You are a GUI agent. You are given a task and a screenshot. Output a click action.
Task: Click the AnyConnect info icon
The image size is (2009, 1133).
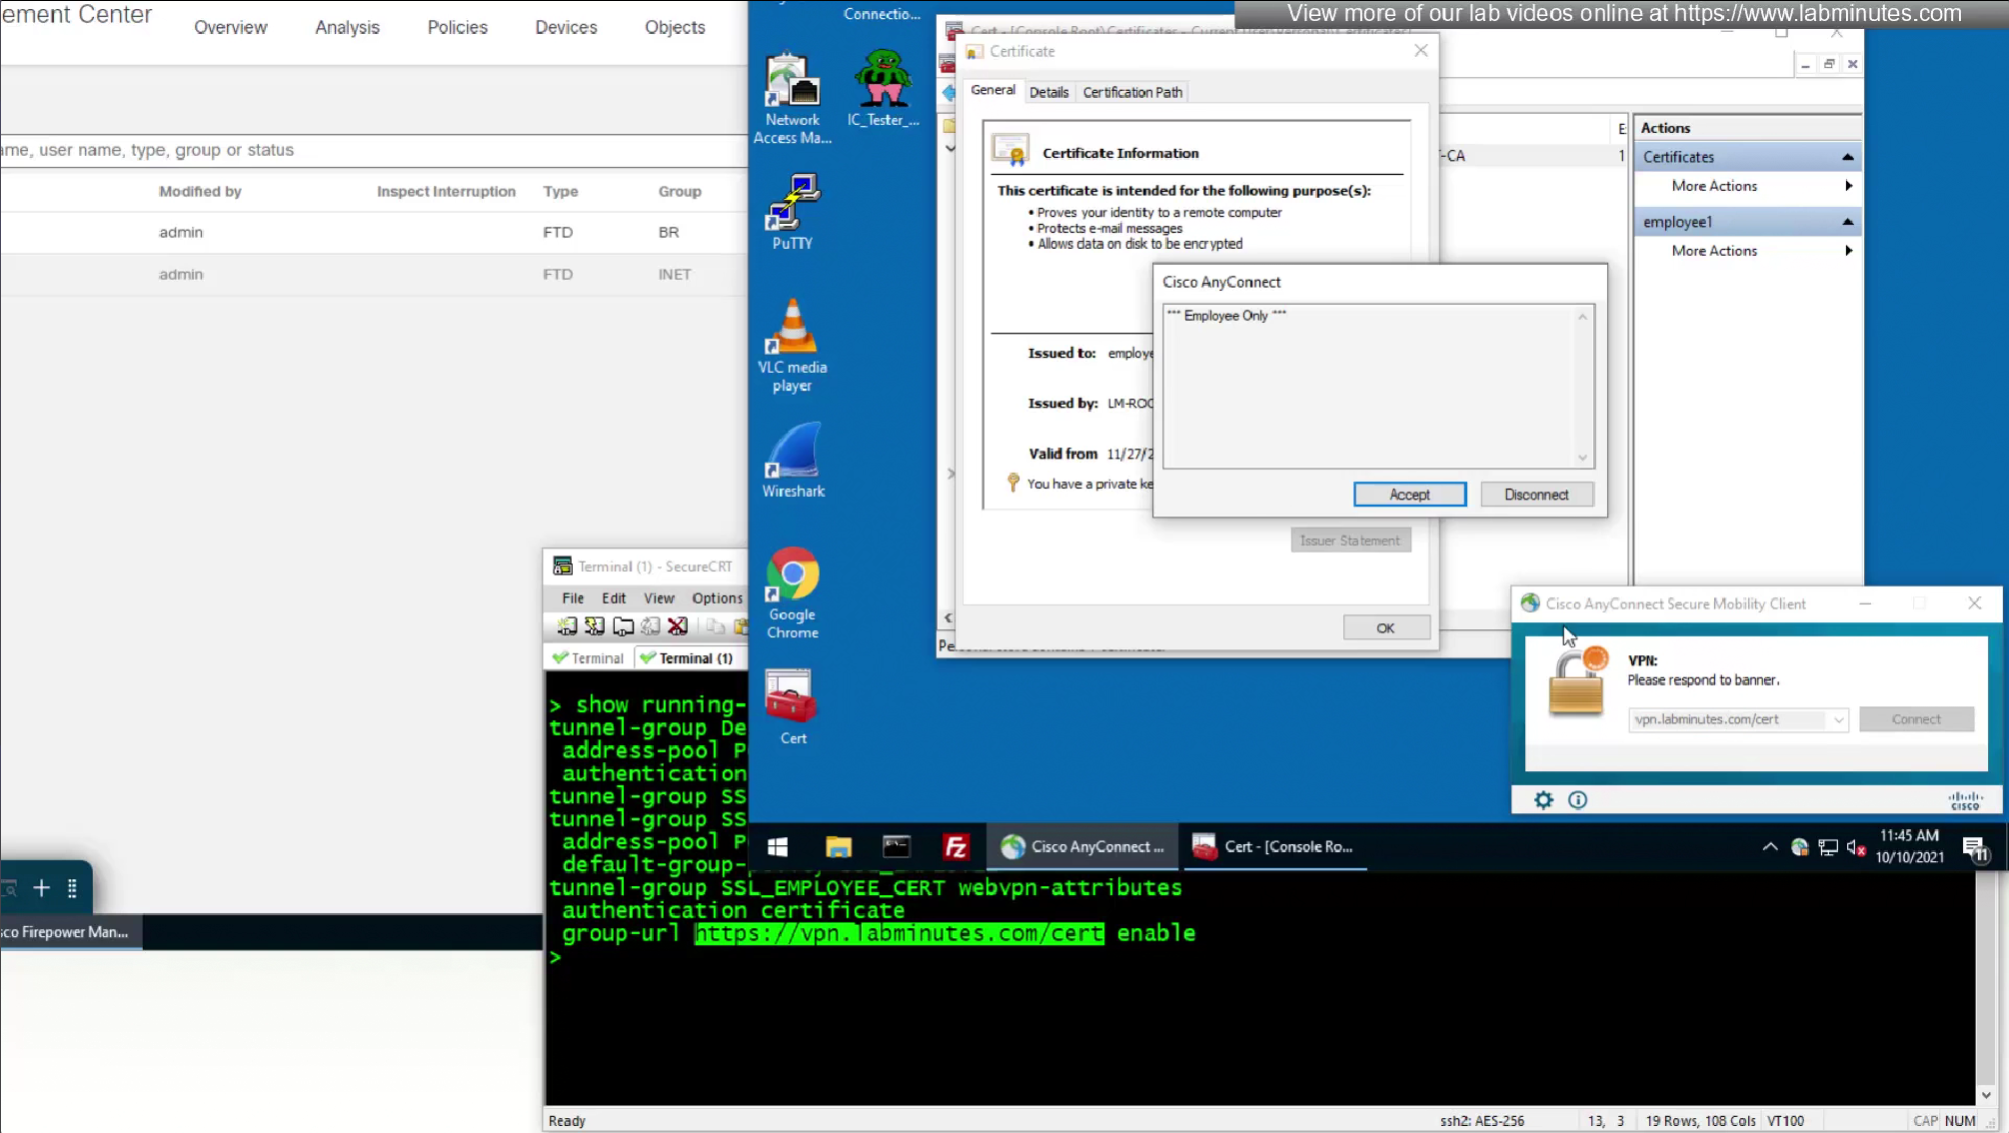tap(1577, 800)
